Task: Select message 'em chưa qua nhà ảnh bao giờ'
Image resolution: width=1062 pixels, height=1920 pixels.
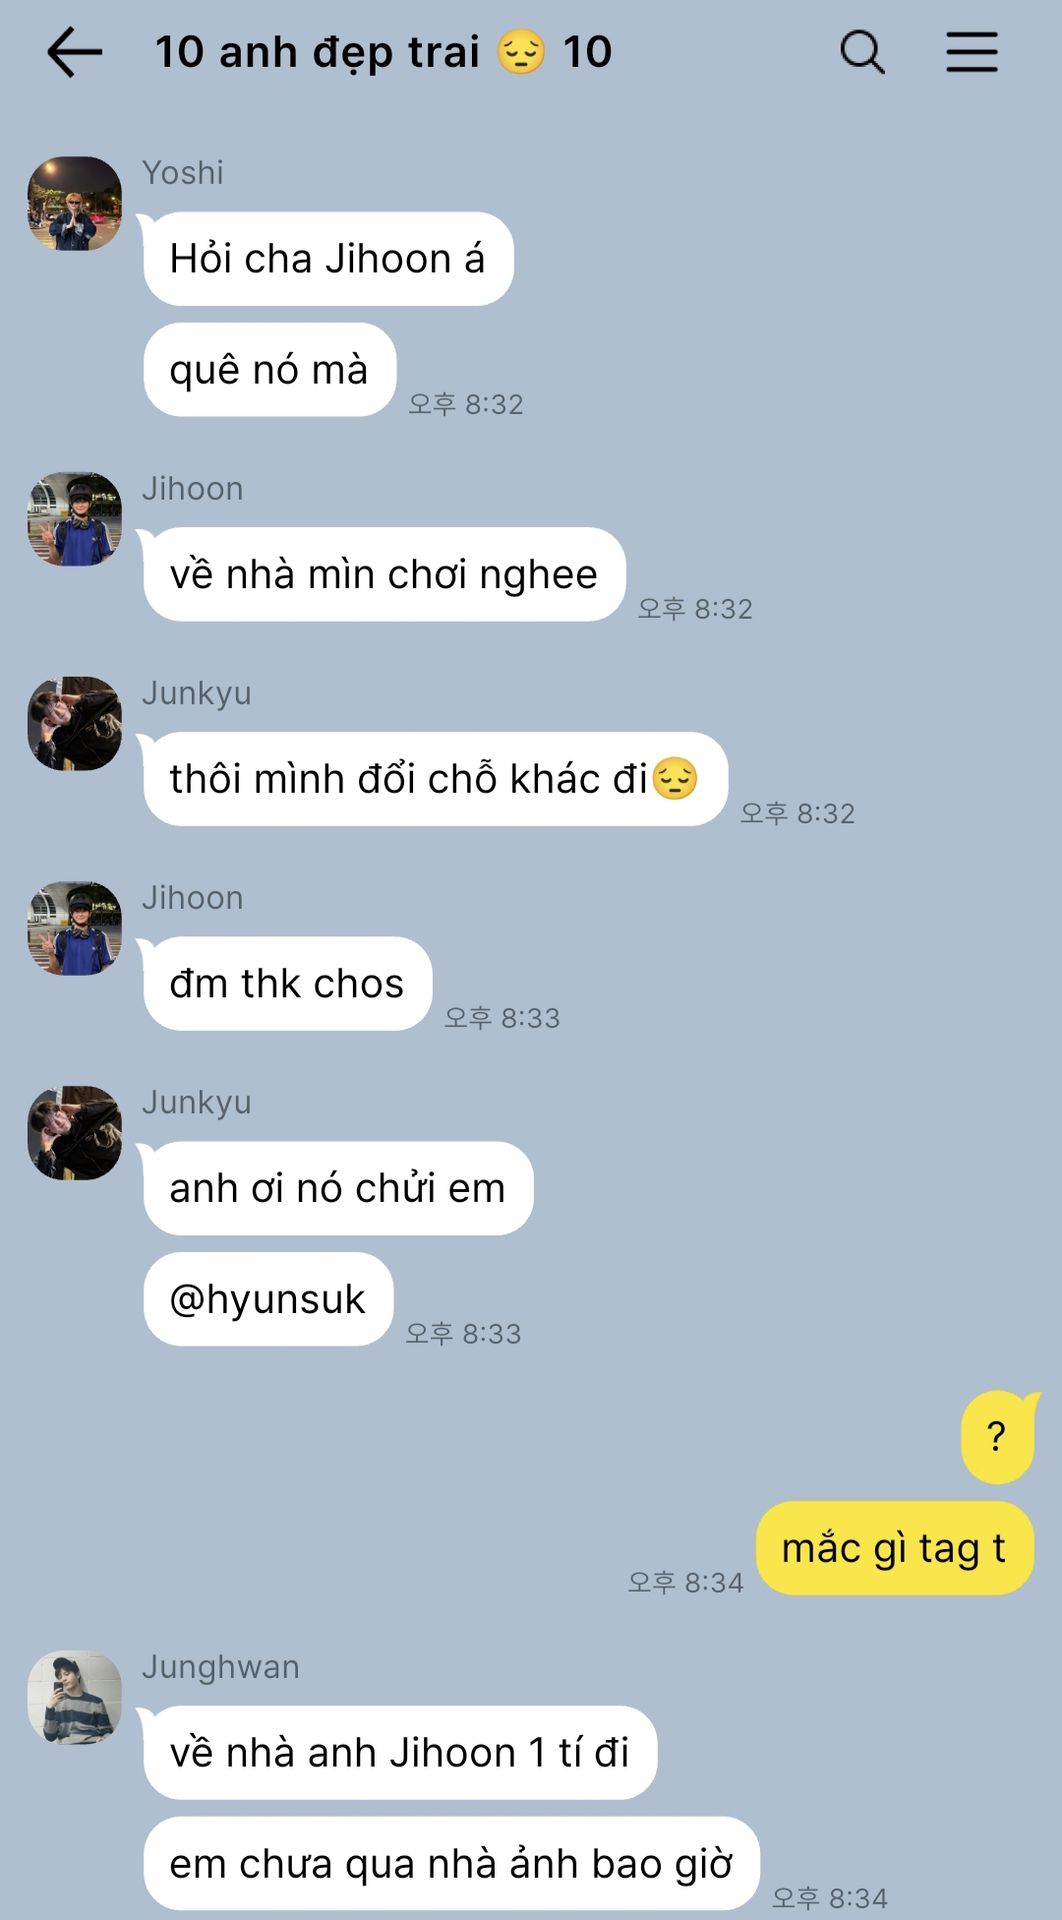Action: point(451,1864)
